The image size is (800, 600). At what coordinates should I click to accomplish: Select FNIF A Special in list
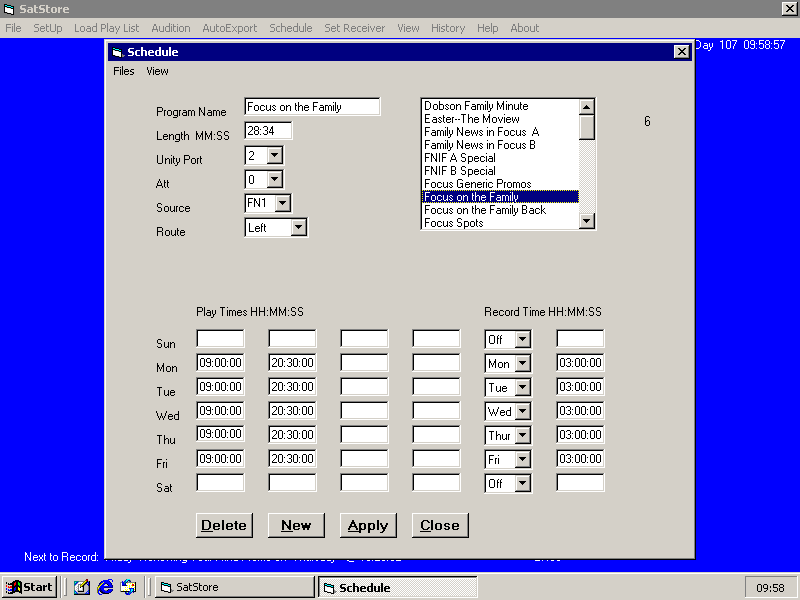pyautogui.click(x=500, y=158)
